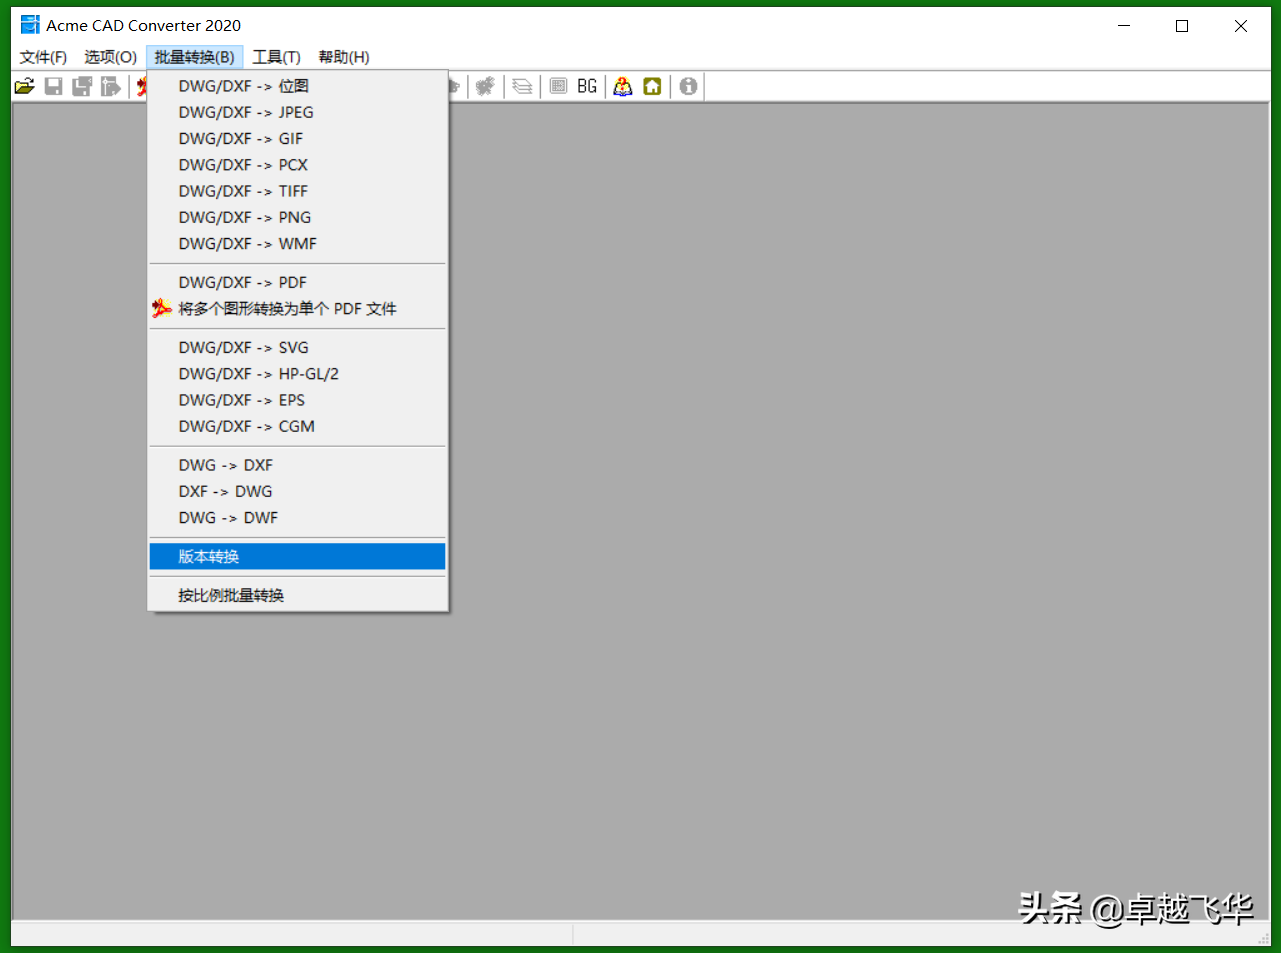Open the Layers toolbar icon
The height and width of the screenshot is (953, 1281).
pos(522,87)
